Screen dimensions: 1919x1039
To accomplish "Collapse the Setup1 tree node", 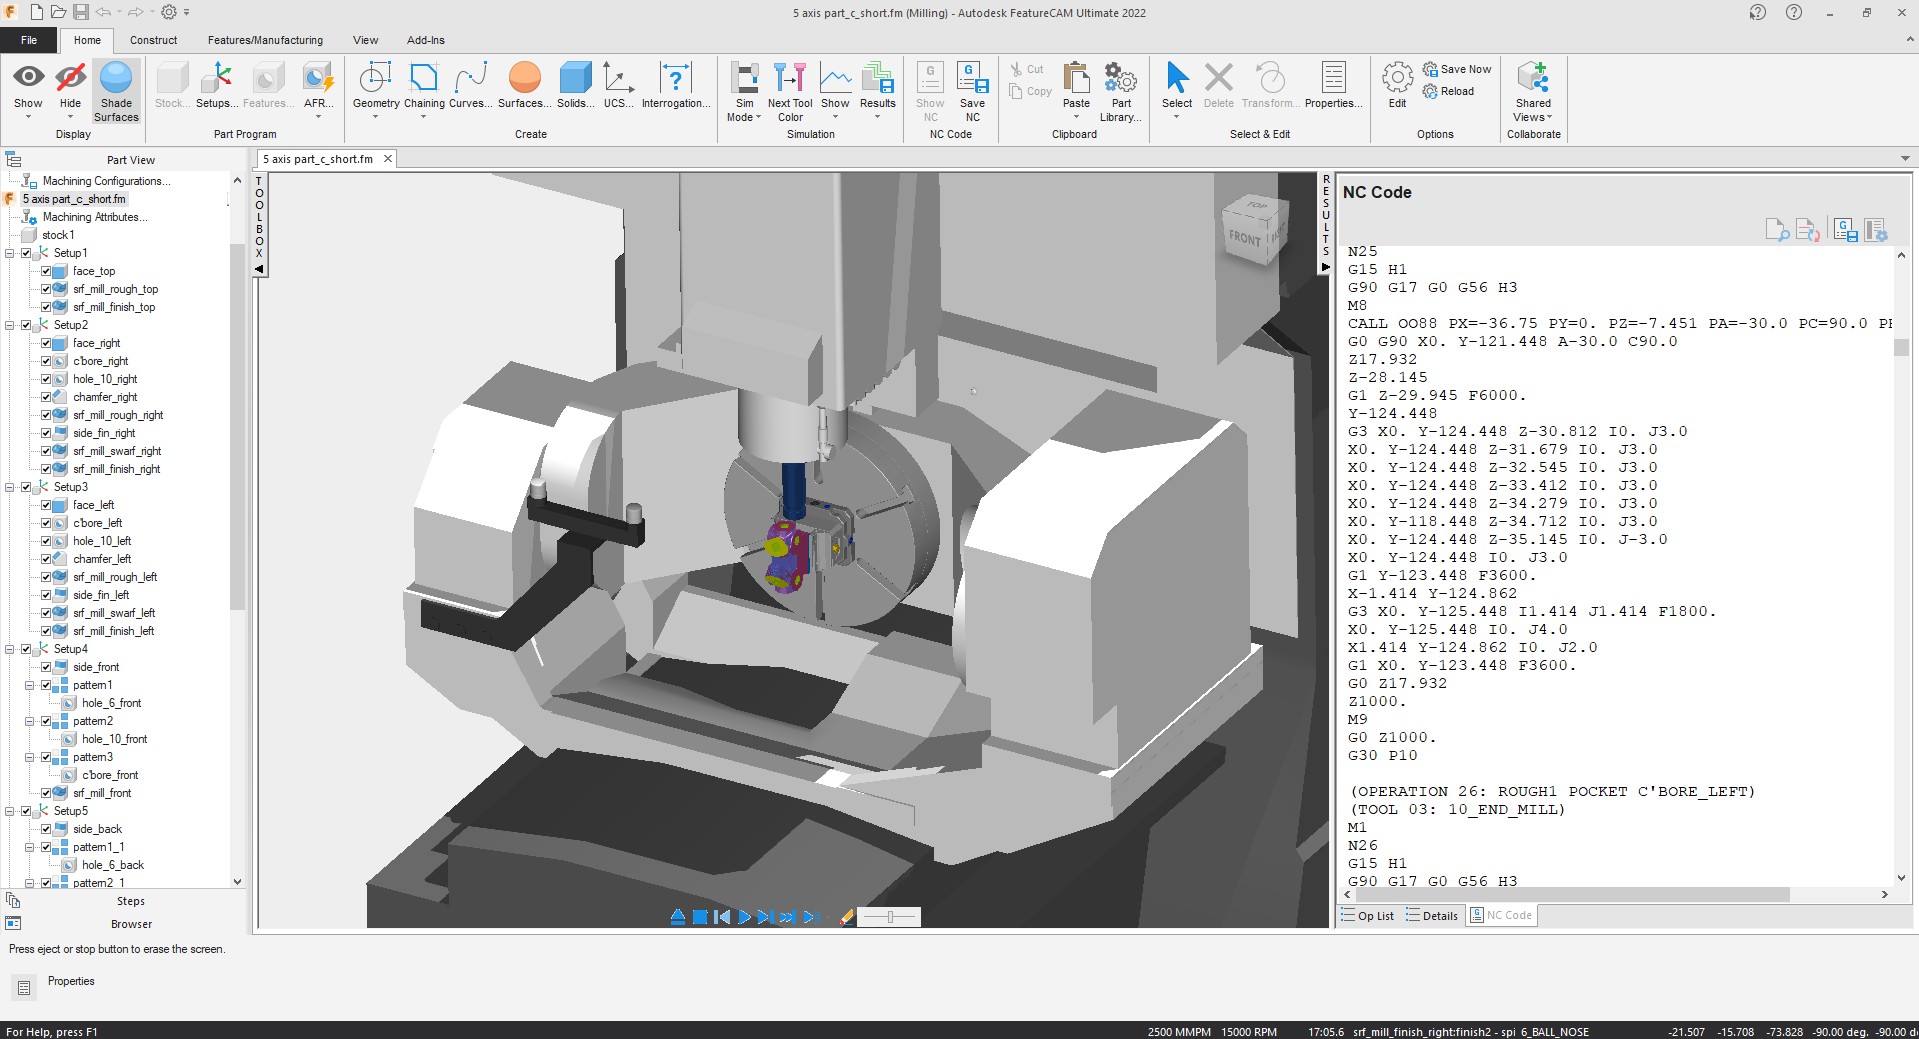I will click(10, 253).
